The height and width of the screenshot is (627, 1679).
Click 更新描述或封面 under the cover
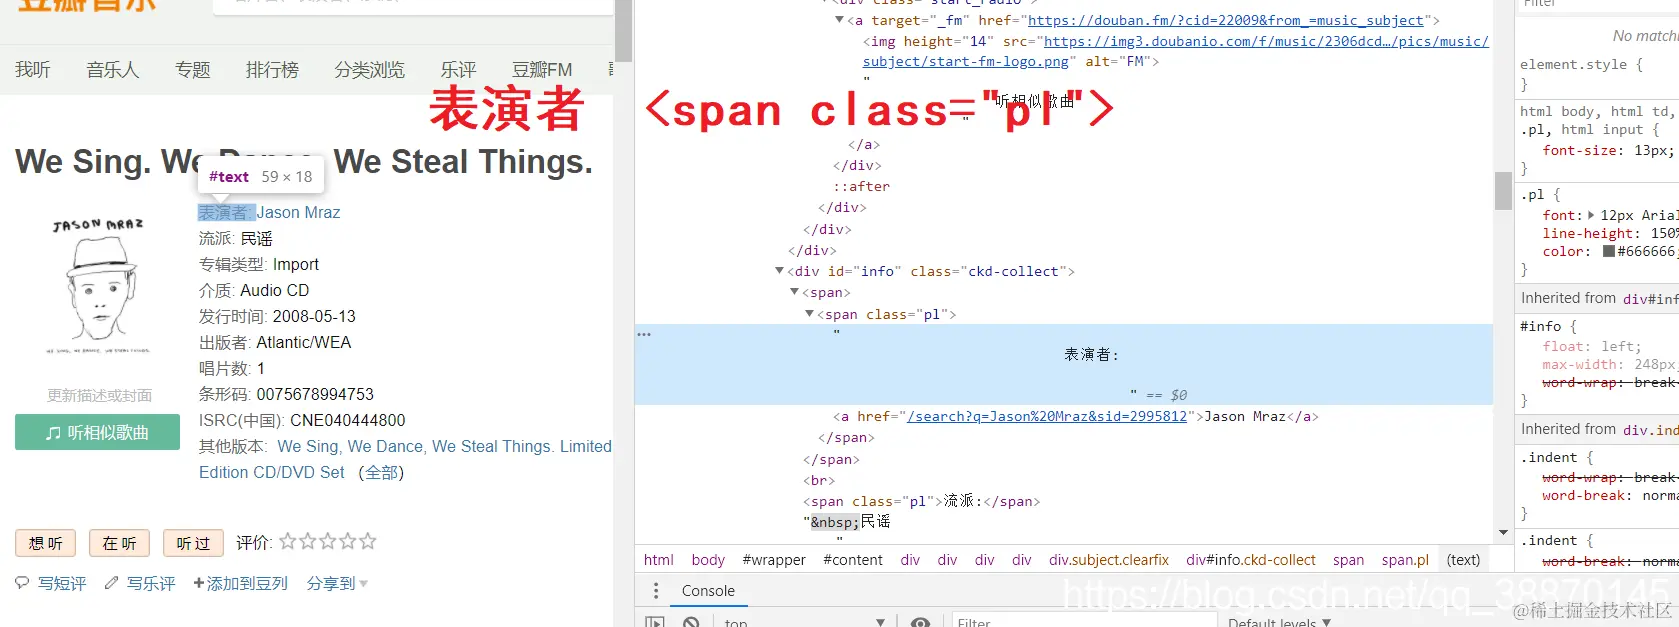[99, 395]
